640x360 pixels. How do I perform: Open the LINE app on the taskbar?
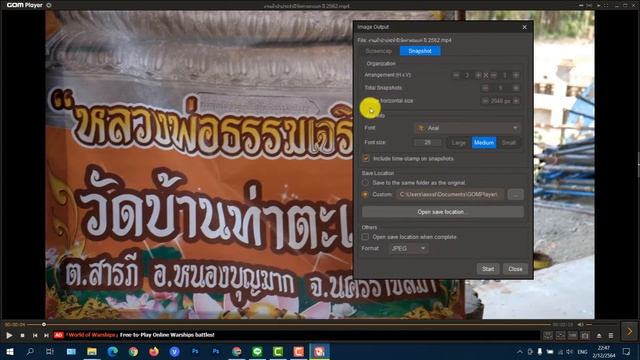pos(257,351)
